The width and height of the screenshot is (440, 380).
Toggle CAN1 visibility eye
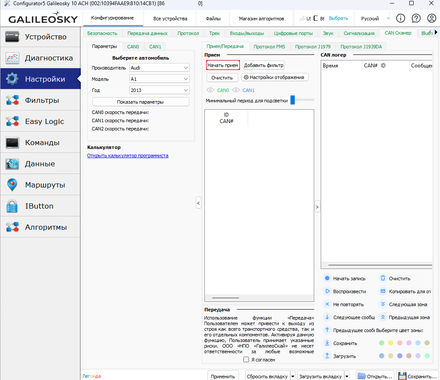(x=236, y=90)
